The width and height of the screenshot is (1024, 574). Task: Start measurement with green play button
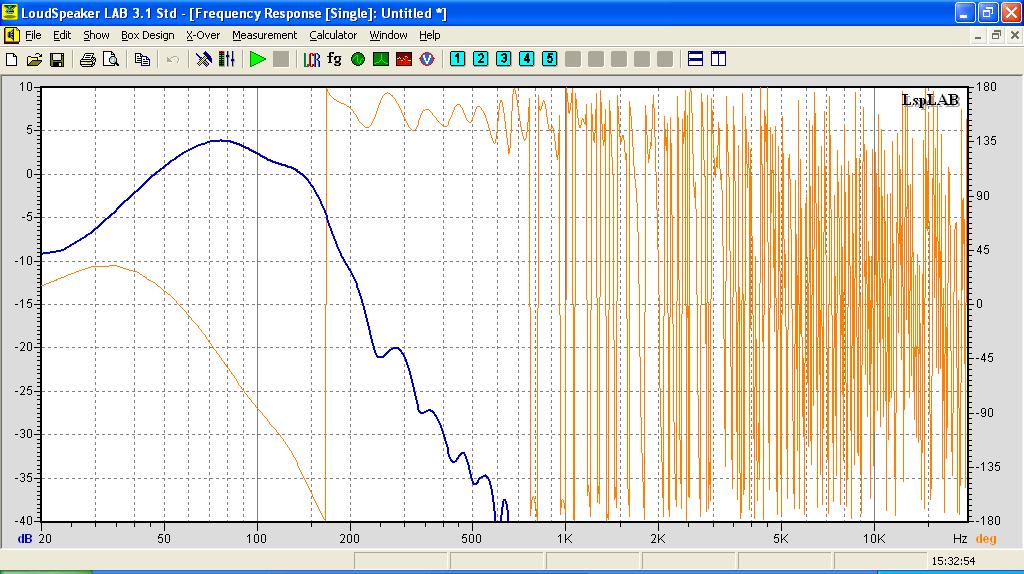pos(257,60)
